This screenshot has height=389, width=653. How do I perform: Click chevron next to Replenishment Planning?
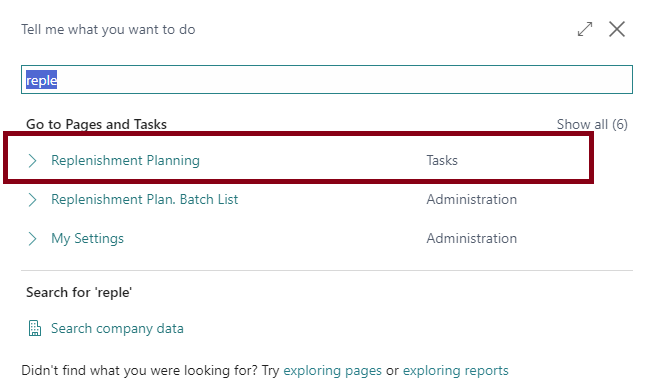[32, 160]
